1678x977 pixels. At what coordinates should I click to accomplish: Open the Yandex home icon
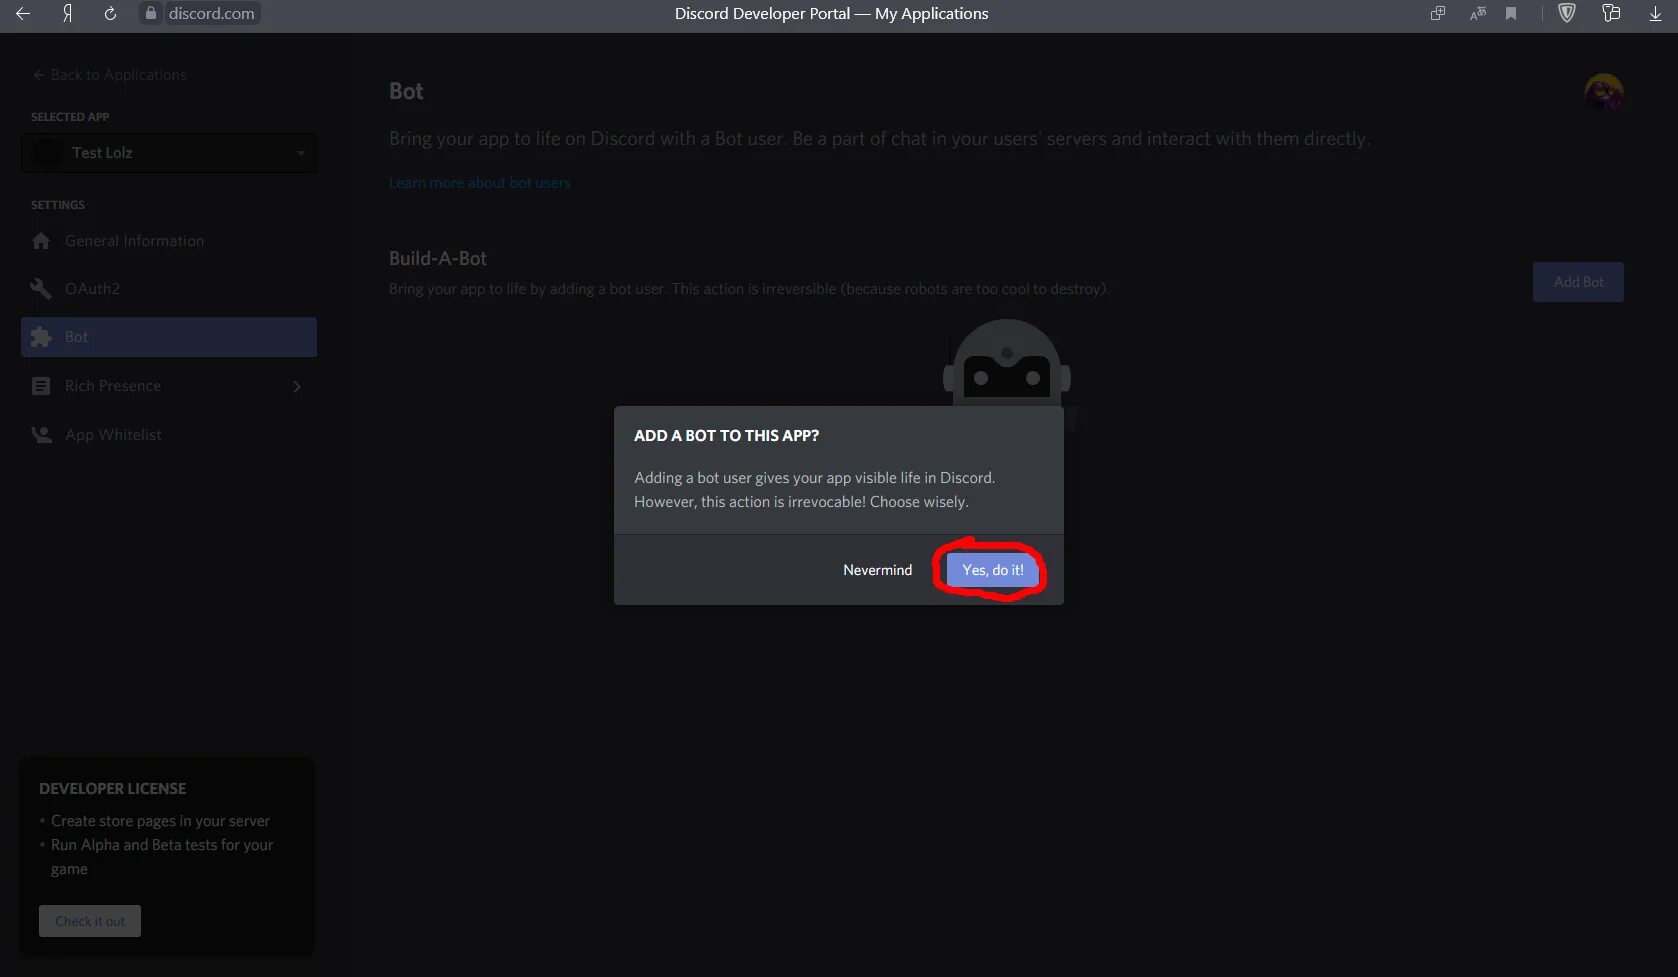tap(67, 13)
